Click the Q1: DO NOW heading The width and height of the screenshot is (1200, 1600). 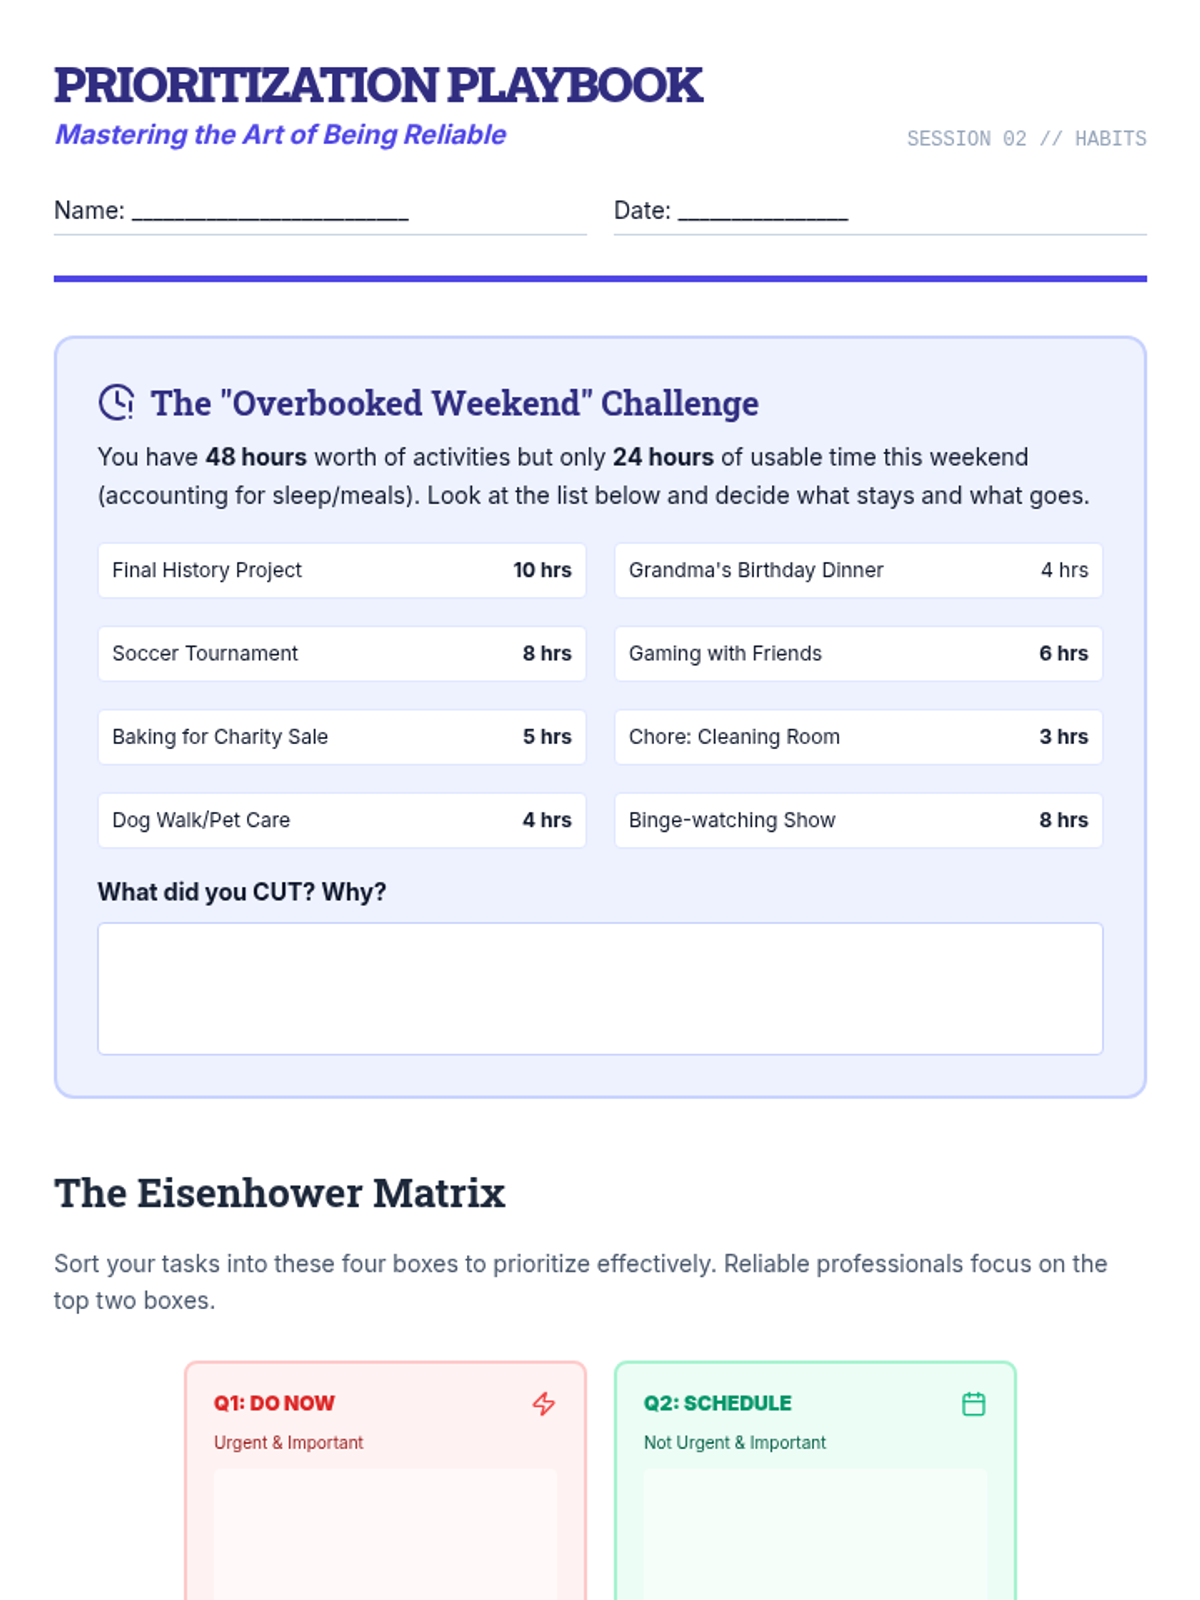(274, 1403)
